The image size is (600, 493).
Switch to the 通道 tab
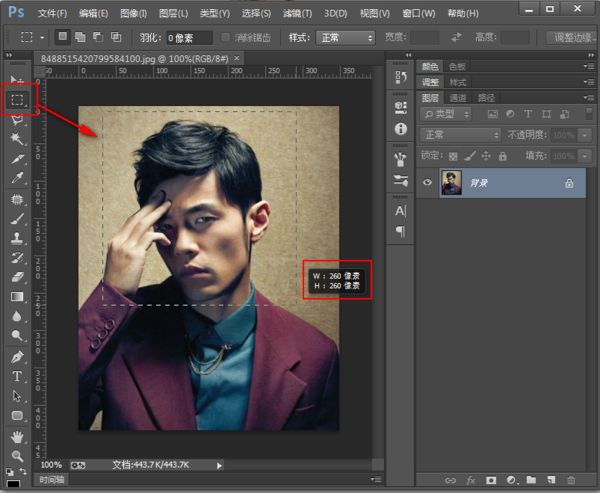pyautogui.click(x=458, y=98)
